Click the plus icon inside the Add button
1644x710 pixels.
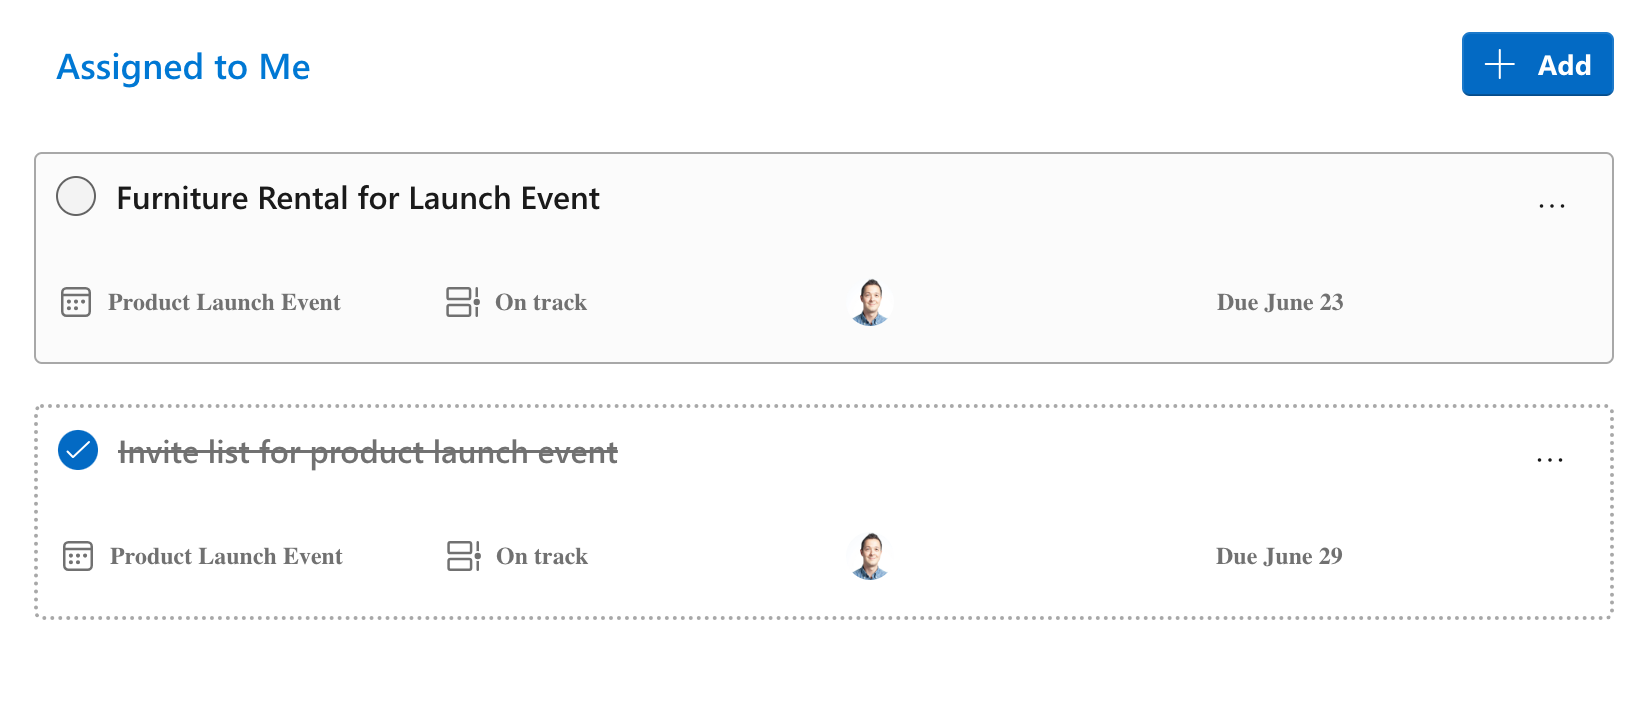point(1497,64)
